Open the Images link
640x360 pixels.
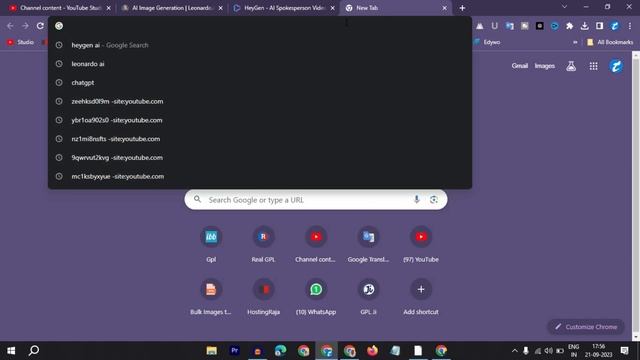coord(544,66)
